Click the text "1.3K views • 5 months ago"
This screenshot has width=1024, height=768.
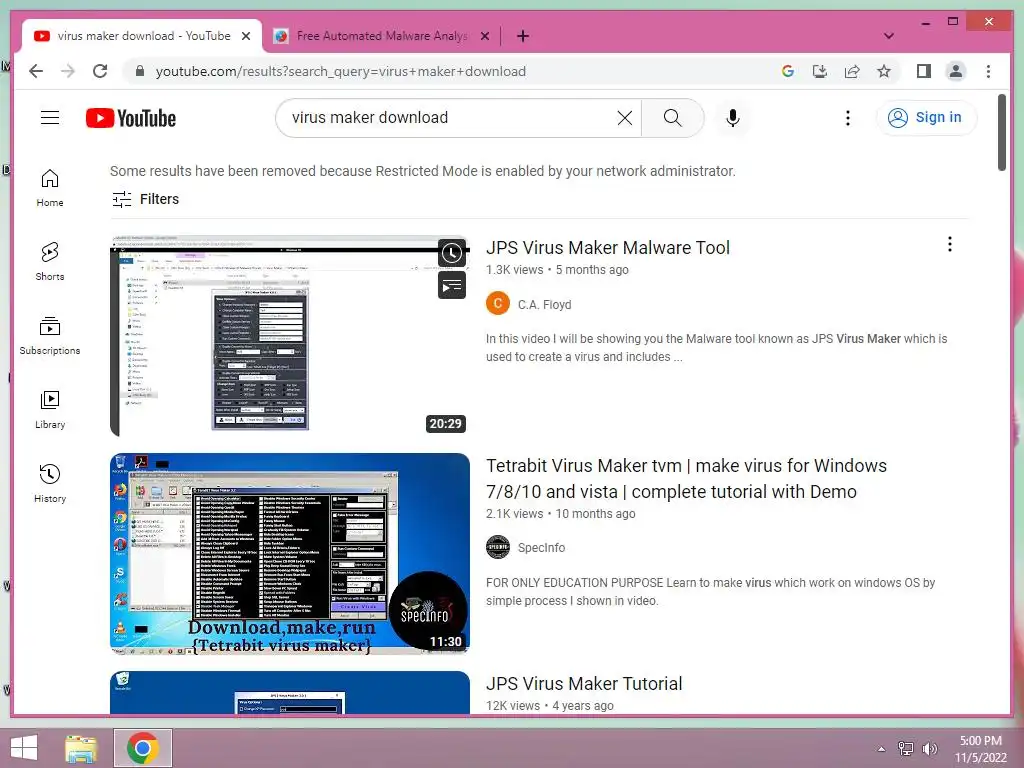pos(557,270)
